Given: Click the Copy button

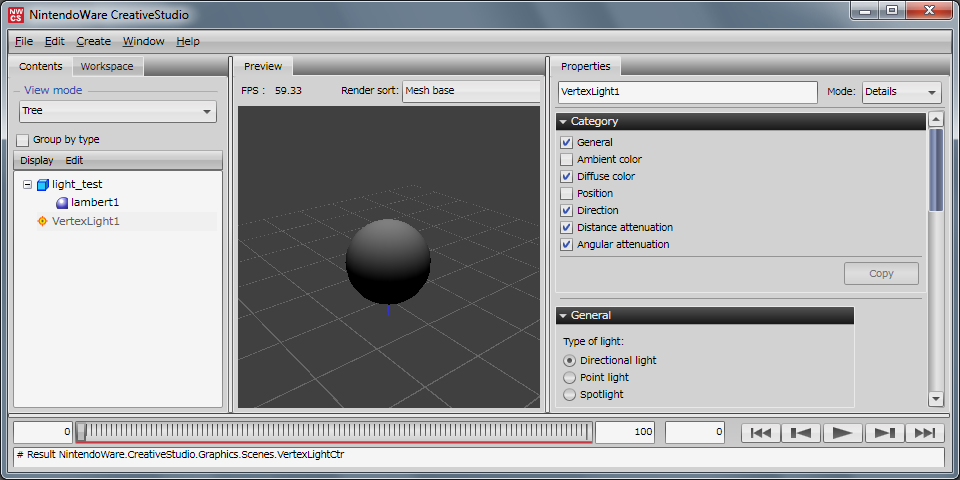Looking at the screenshot, I should pyautogui.click(x=881, y=274).
